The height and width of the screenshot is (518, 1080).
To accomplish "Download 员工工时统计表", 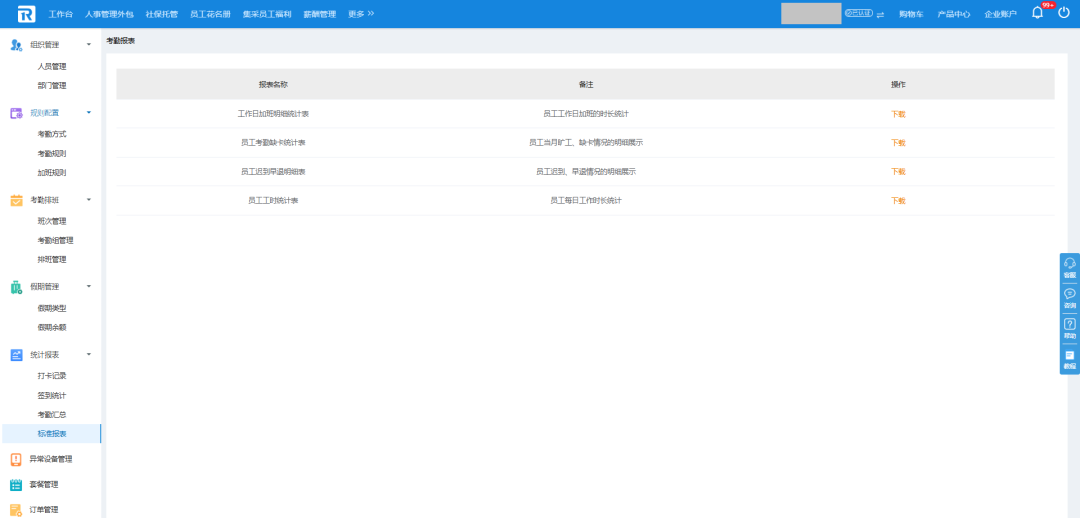I will pos(898,200).
